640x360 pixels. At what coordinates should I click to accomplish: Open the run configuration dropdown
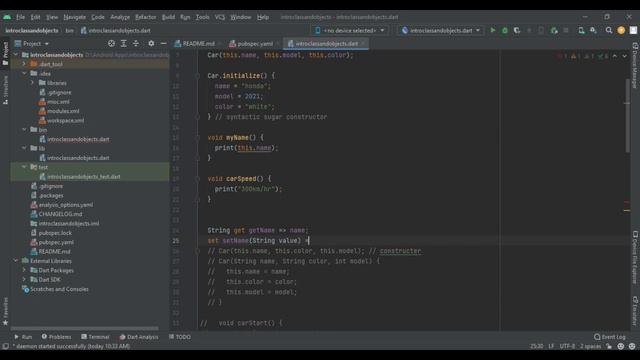tap(441, 30)
